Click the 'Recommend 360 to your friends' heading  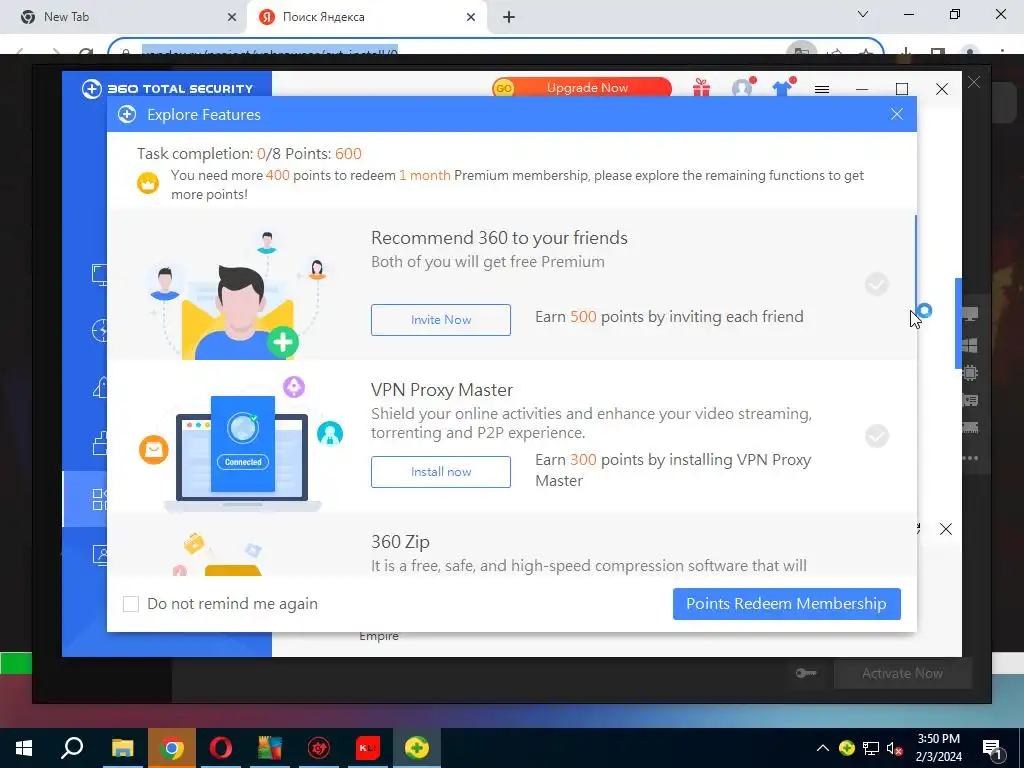coord(499,238)
